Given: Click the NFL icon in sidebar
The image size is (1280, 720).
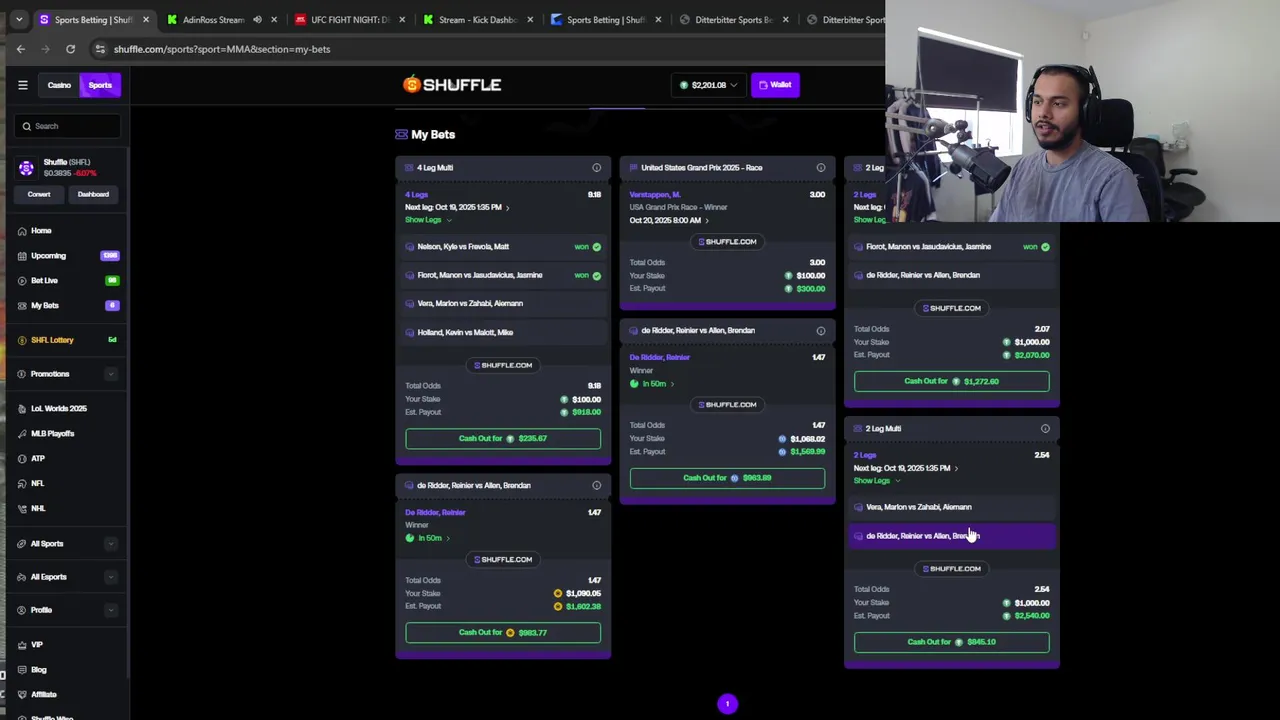Looking at the screenshot, I should click(x=22, y=484).
